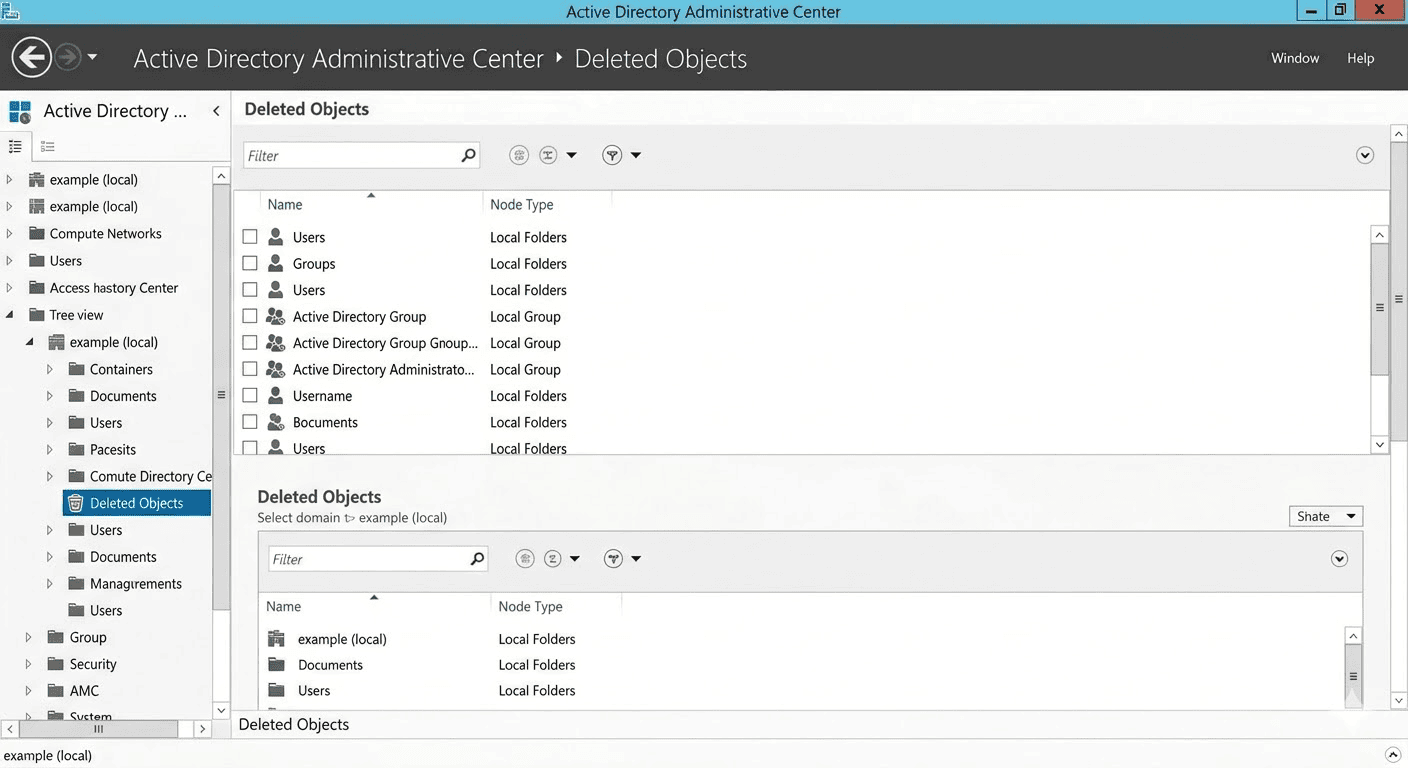
Task: Check the checkbox beside Active Directory Group
Action: click(249, 316)
